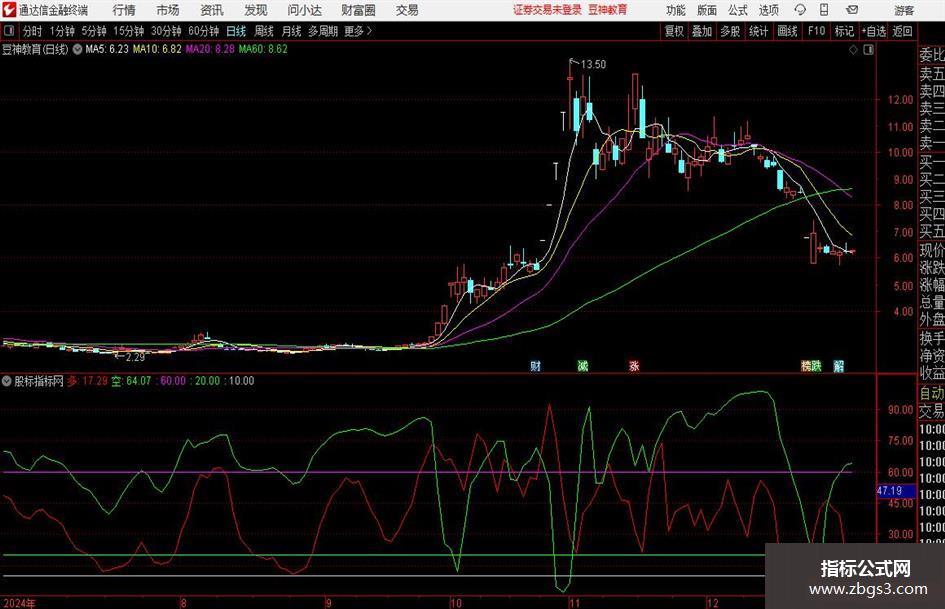Switch to 60分钟 period
This screenshot has width=945, height=609.
[x=203, y=31]
